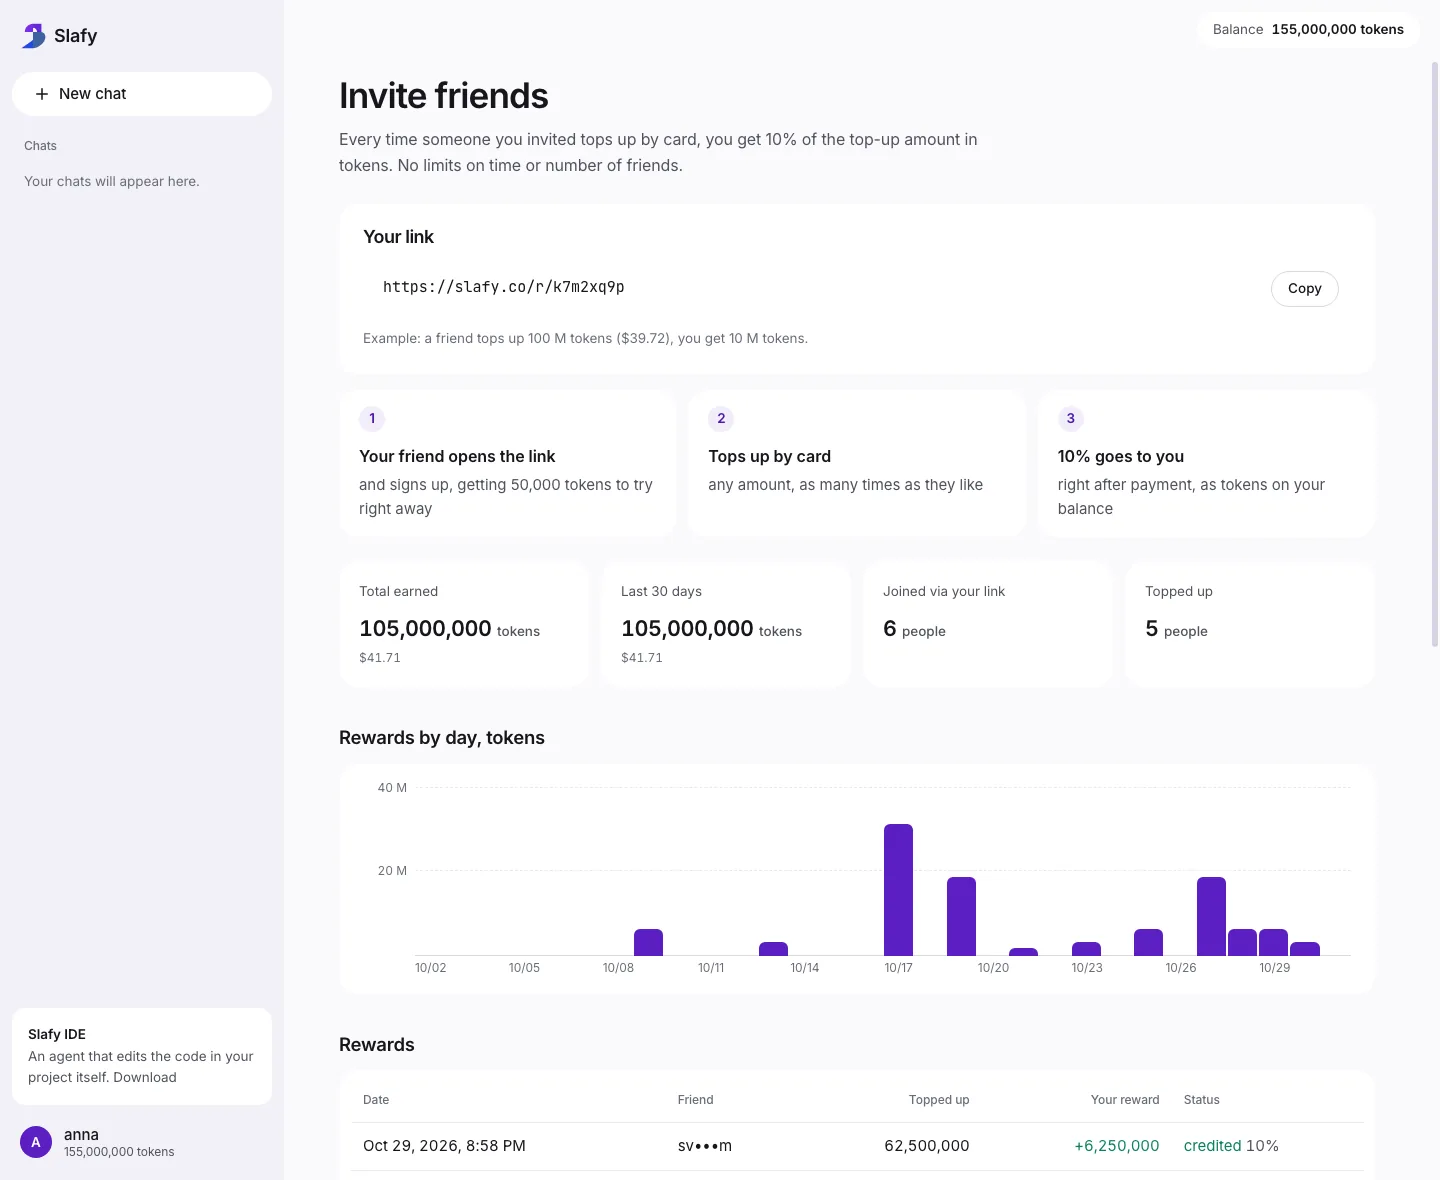Viewport: 1440px width, 1180px height.
Task: Click the Download link for Slafy IDE
Action: click(145, 1077)
